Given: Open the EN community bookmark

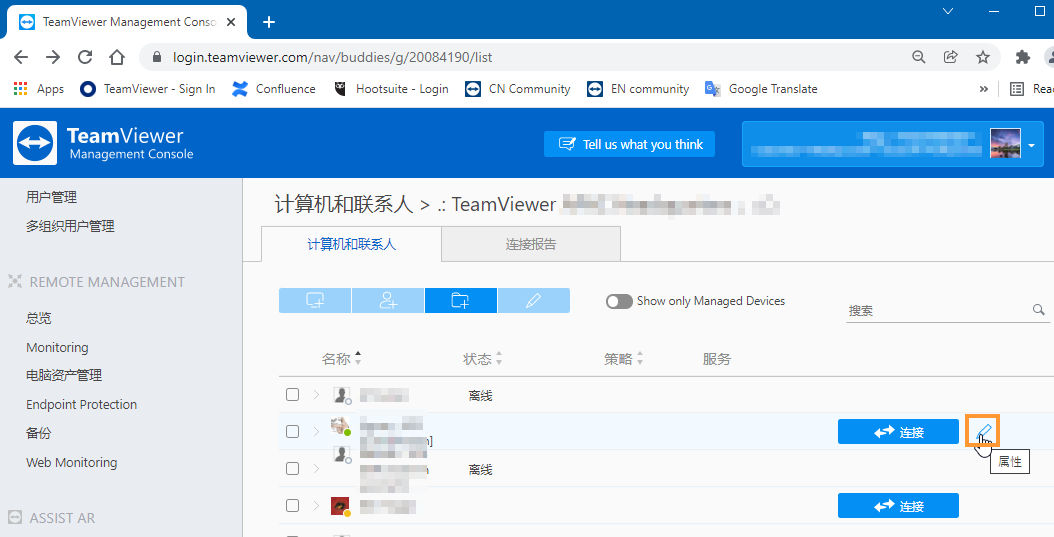Looking at the screenshot, I should tap(638, 89).
